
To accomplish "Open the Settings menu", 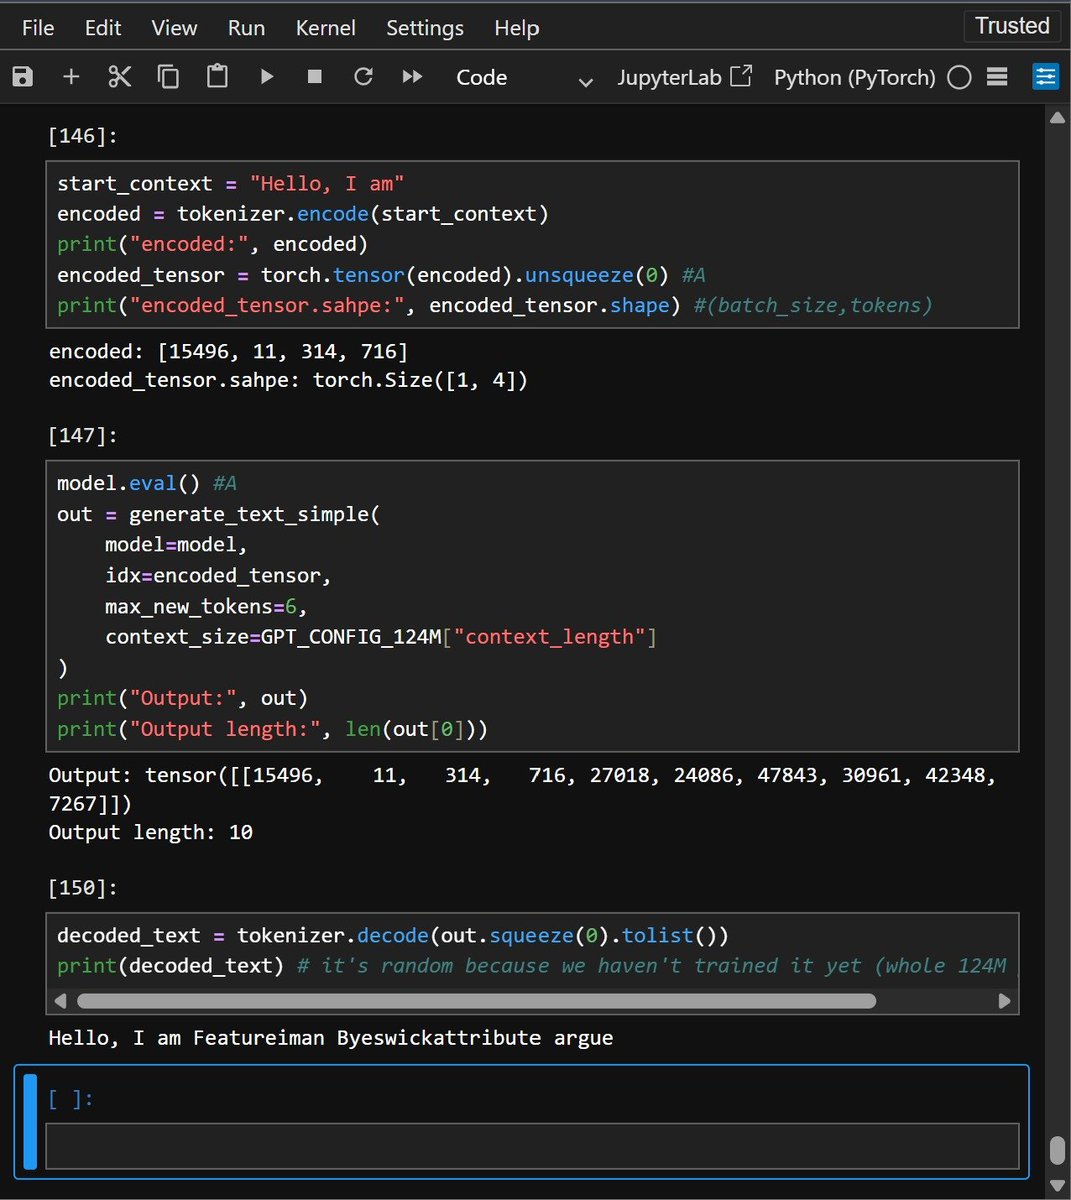I will (x=425, y=28).
